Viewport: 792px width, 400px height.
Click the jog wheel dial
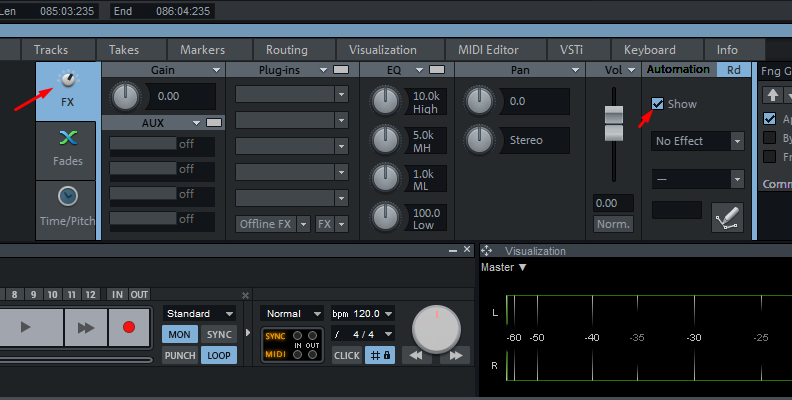[x=436, y=329]
